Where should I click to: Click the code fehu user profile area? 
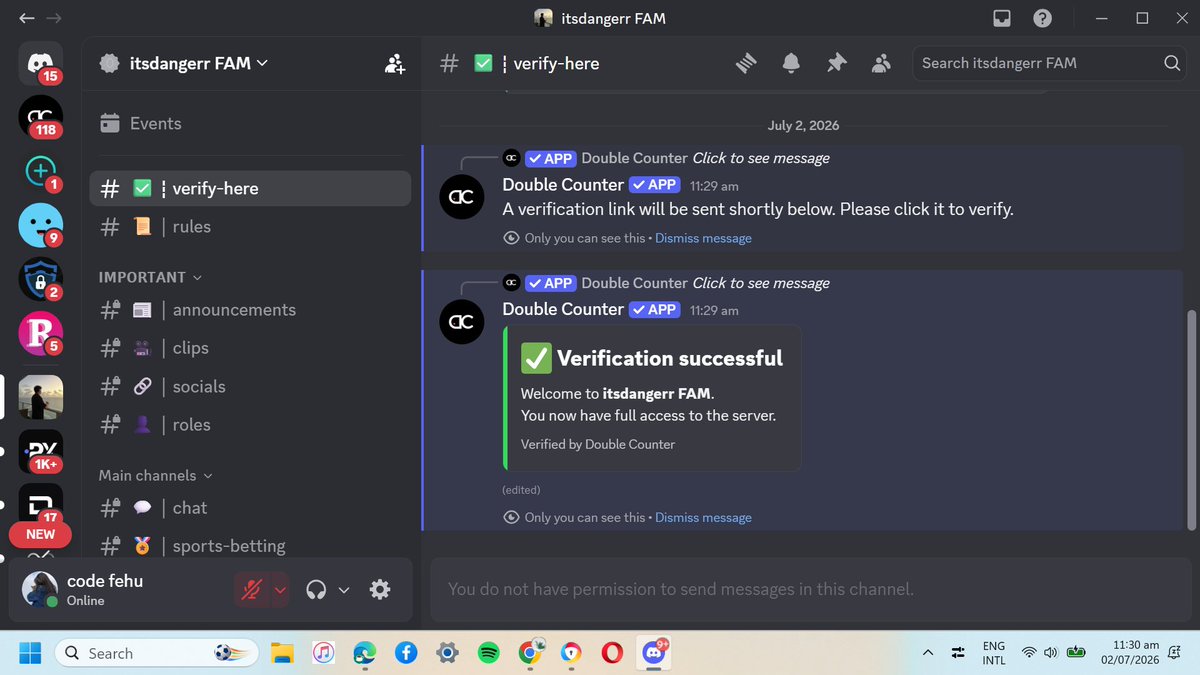(x=120, y=590)
